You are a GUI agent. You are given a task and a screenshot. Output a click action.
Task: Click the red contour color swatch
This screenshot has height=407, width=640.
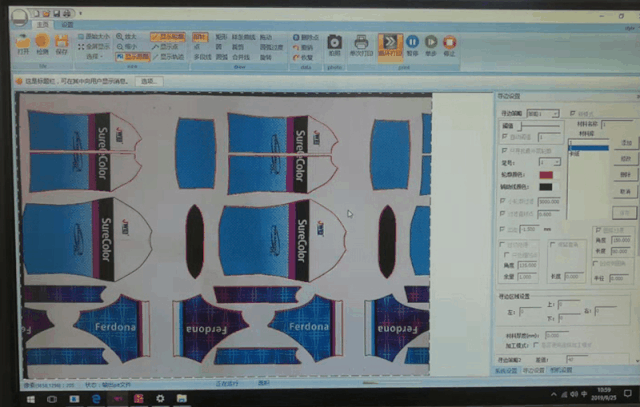(x=545, y=174)
